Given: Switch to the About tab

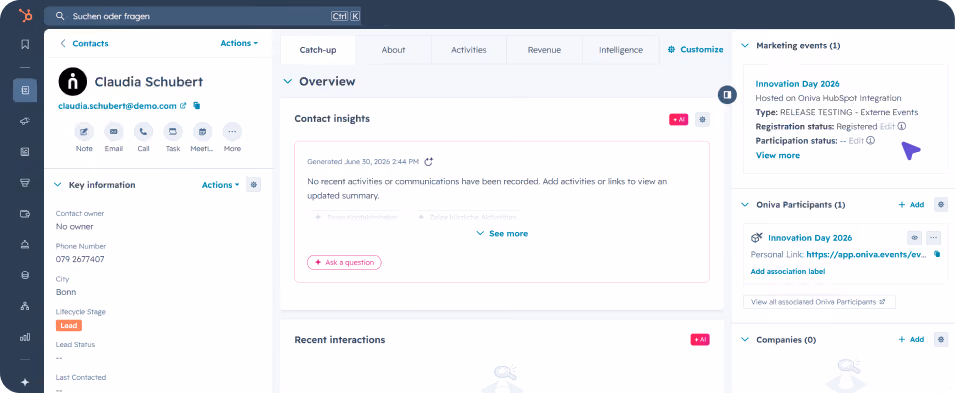Looking at the screenshot, I should point(393,50).
